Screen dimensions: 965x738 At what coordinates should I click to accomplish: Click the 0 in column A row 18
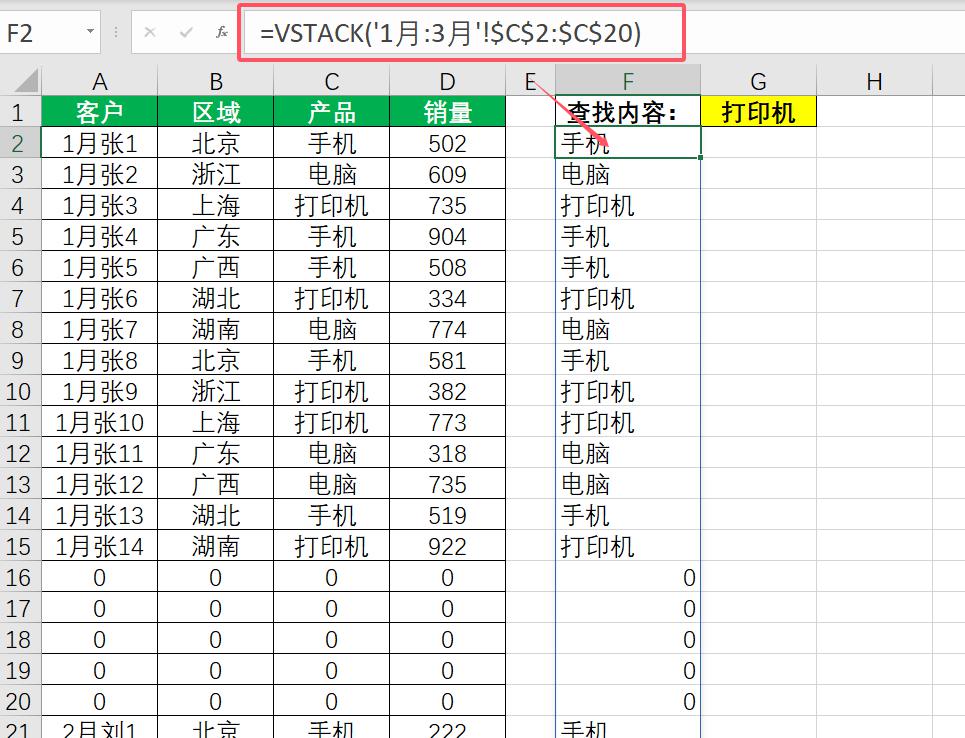coord(99,639)
